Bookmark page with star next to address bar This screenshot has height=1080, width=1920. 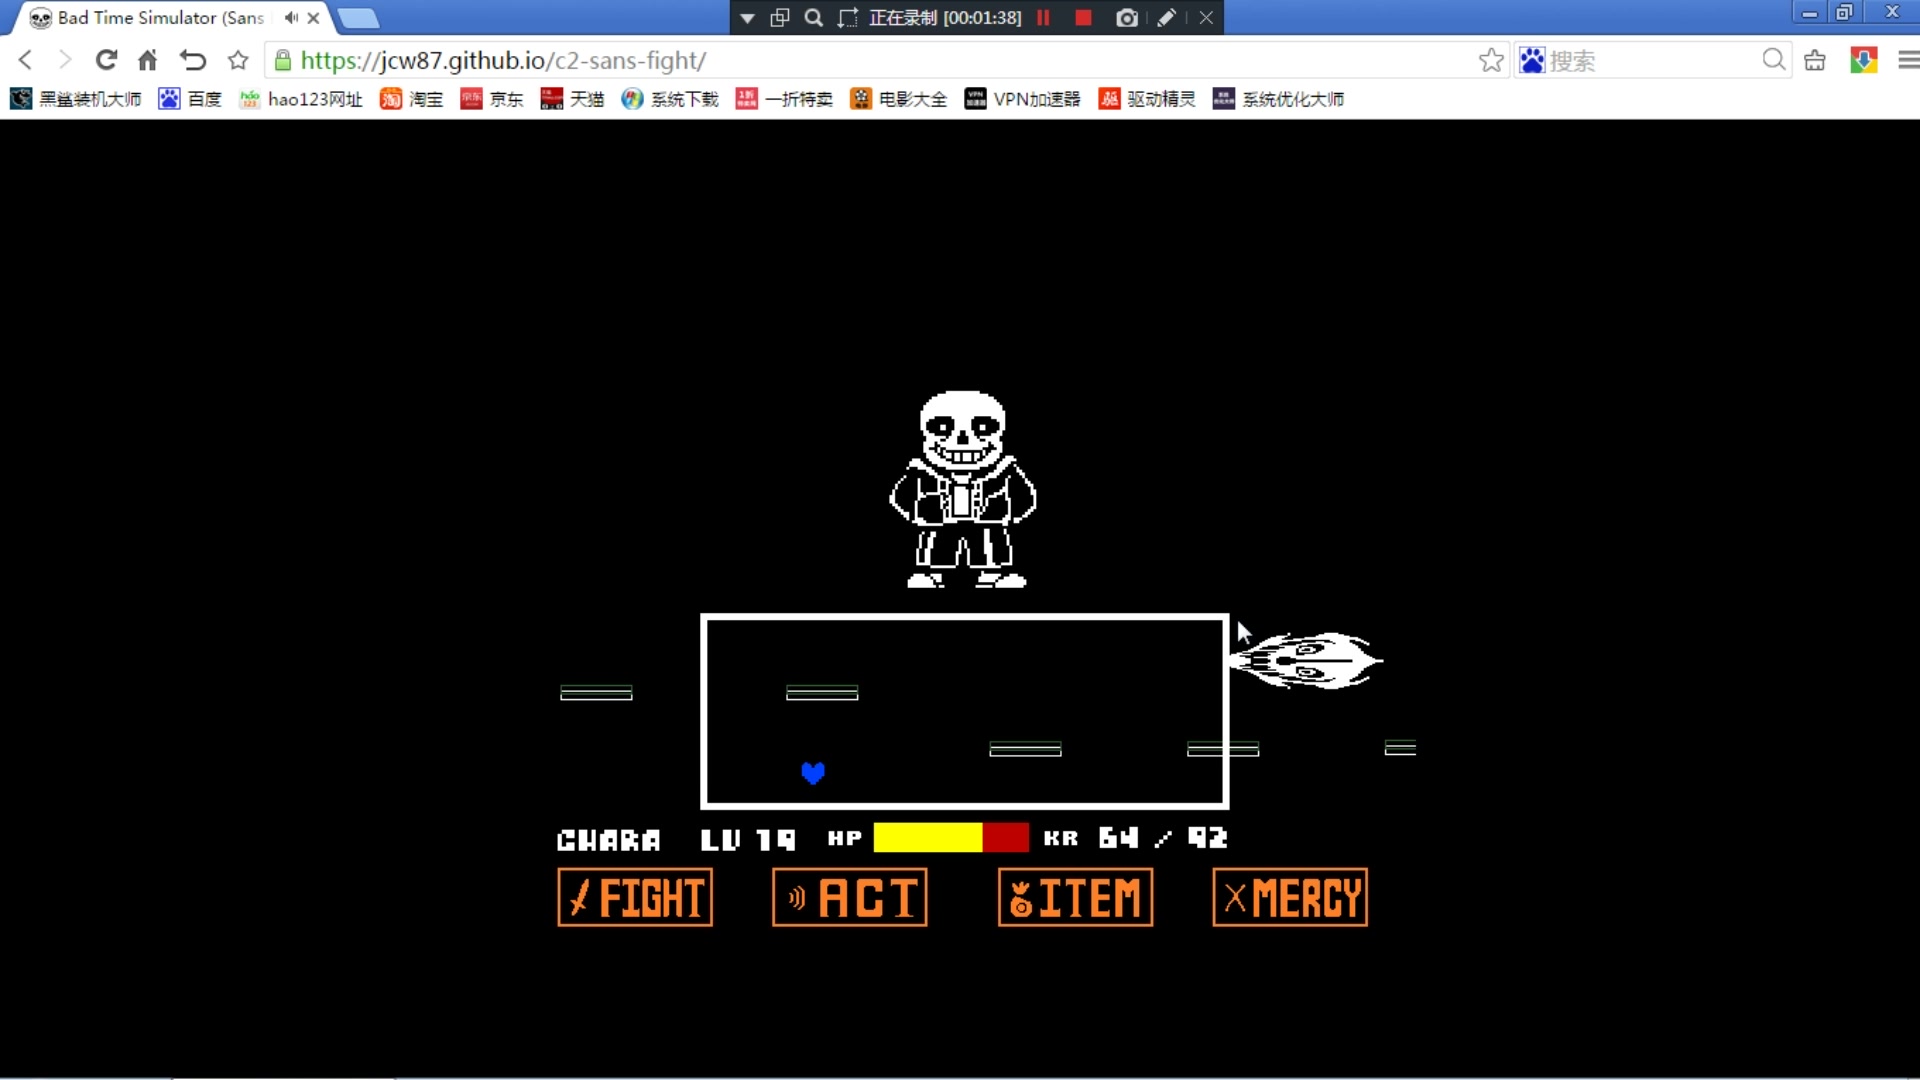coord(238,60)
